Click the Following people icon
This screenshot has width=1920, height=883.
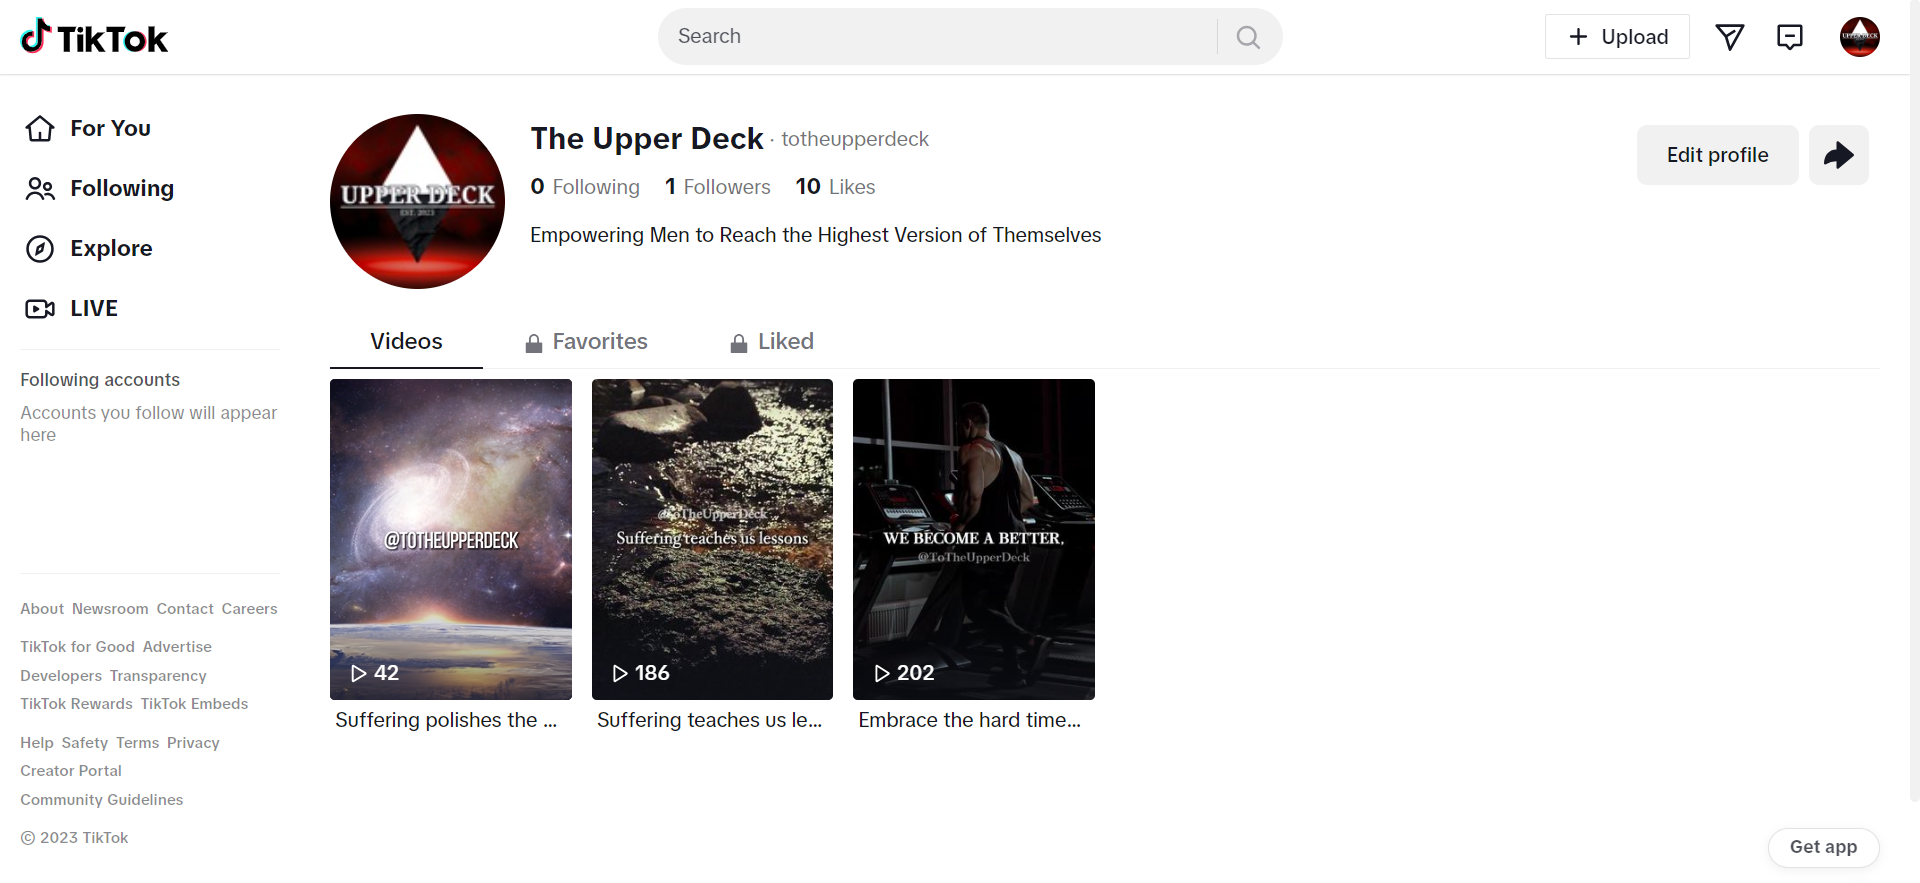click(x=40, y=188)
